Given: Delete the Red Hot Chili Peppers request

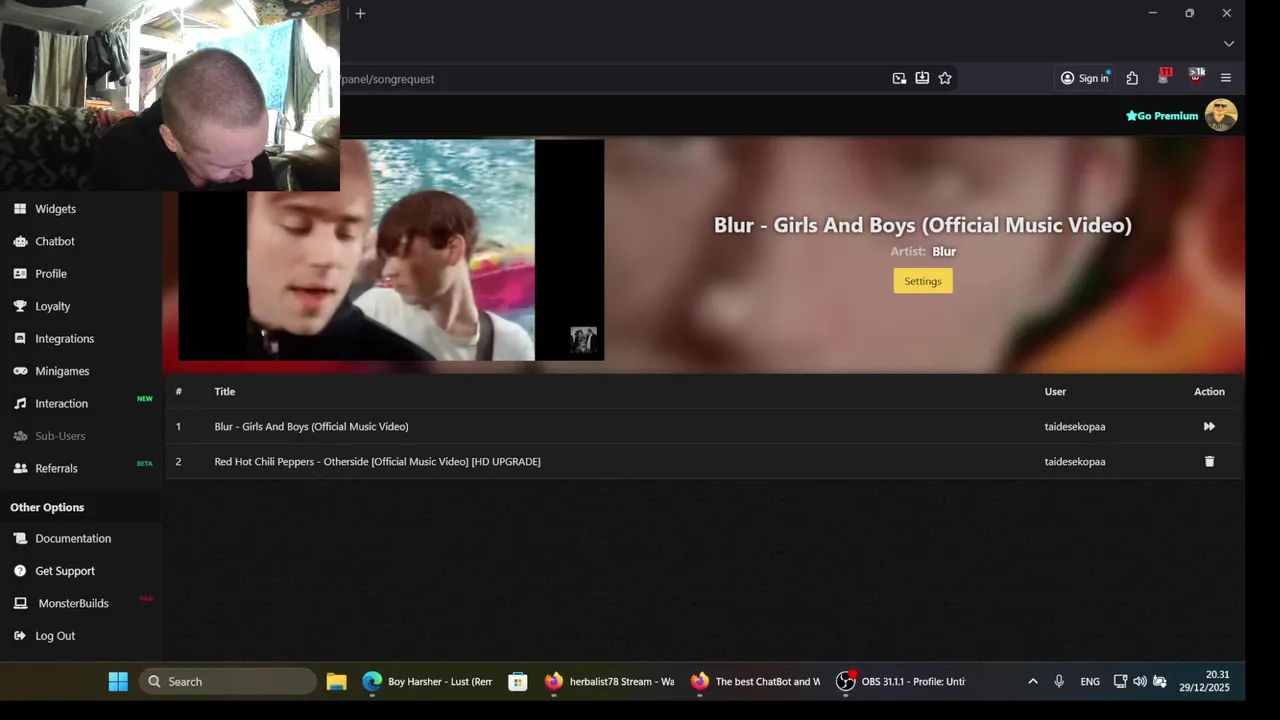Looking at the screenshot, I should point(1209,462).
